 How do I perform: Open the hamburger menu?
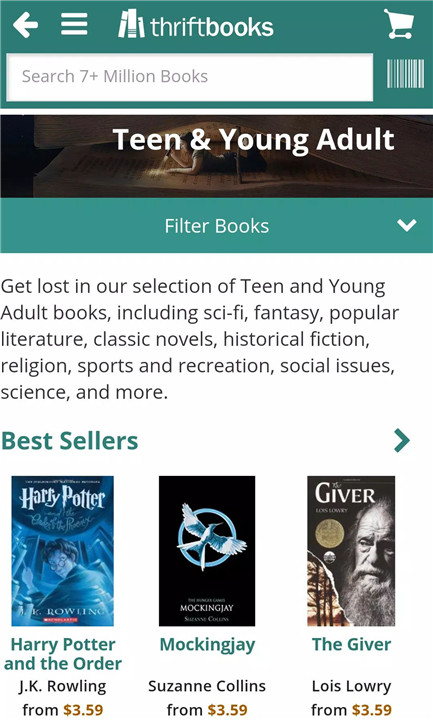point(74,24)
